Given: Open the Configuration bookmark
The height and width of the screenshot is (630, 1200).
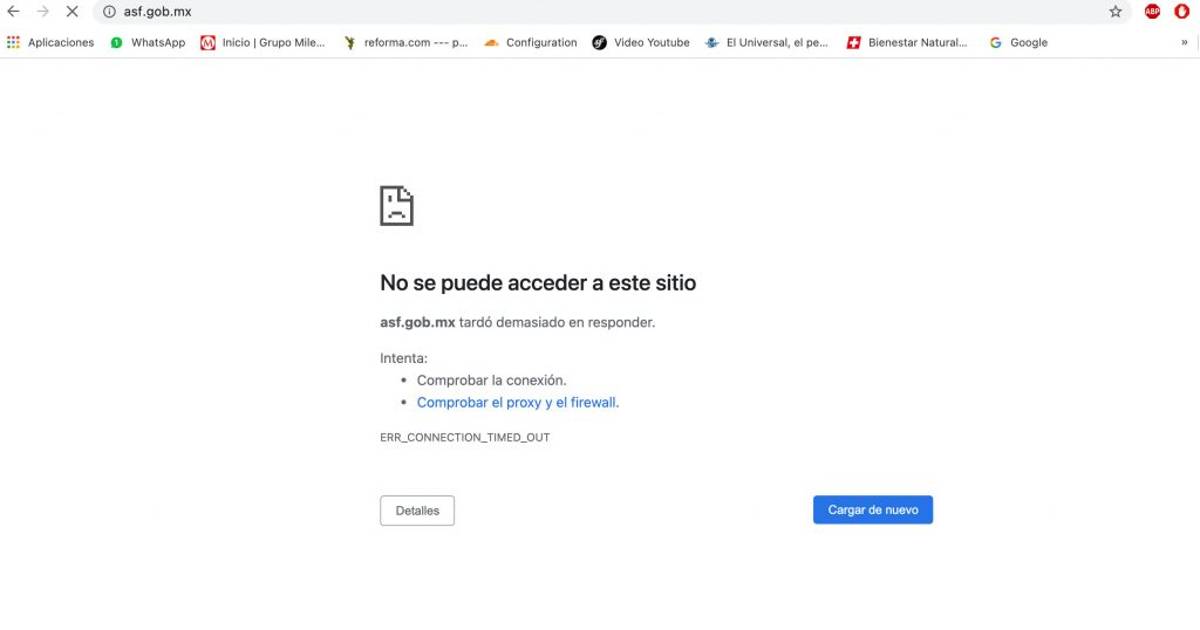Looking at the screenshot, I should tap(530, 43).
